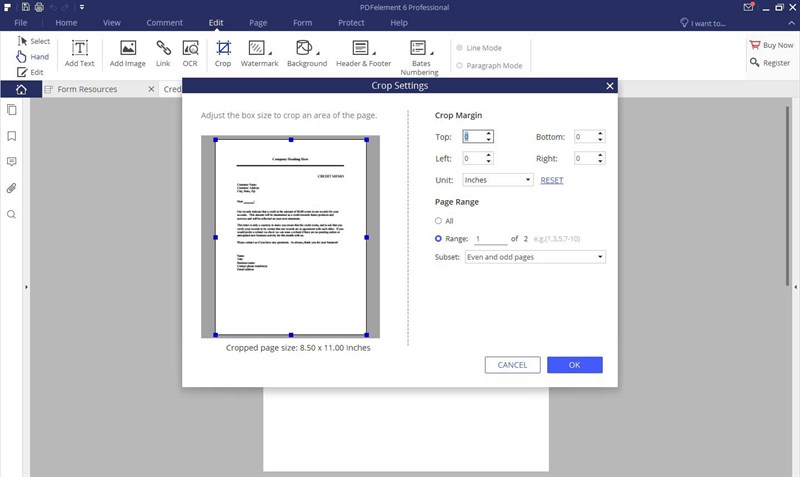Click the Range page number field
This screenshot has width=800, height=477.
tap(490, 239)
